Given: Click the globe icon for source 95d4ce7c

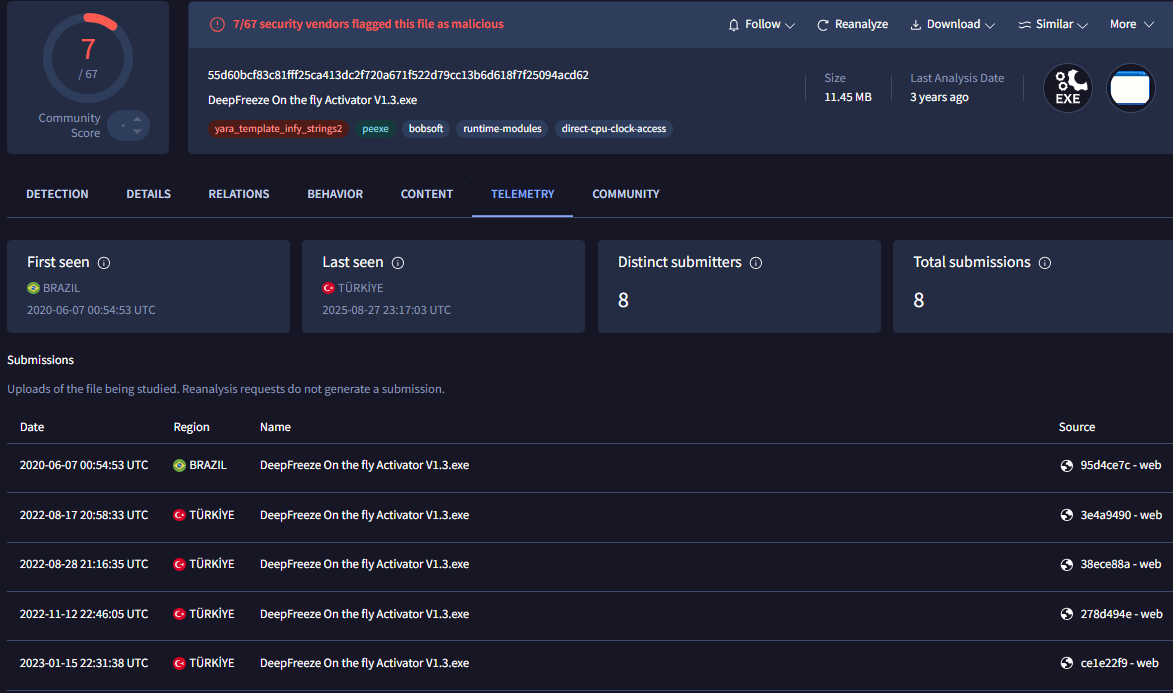Looking at the screenshot, I should [x=1067, y=465].
